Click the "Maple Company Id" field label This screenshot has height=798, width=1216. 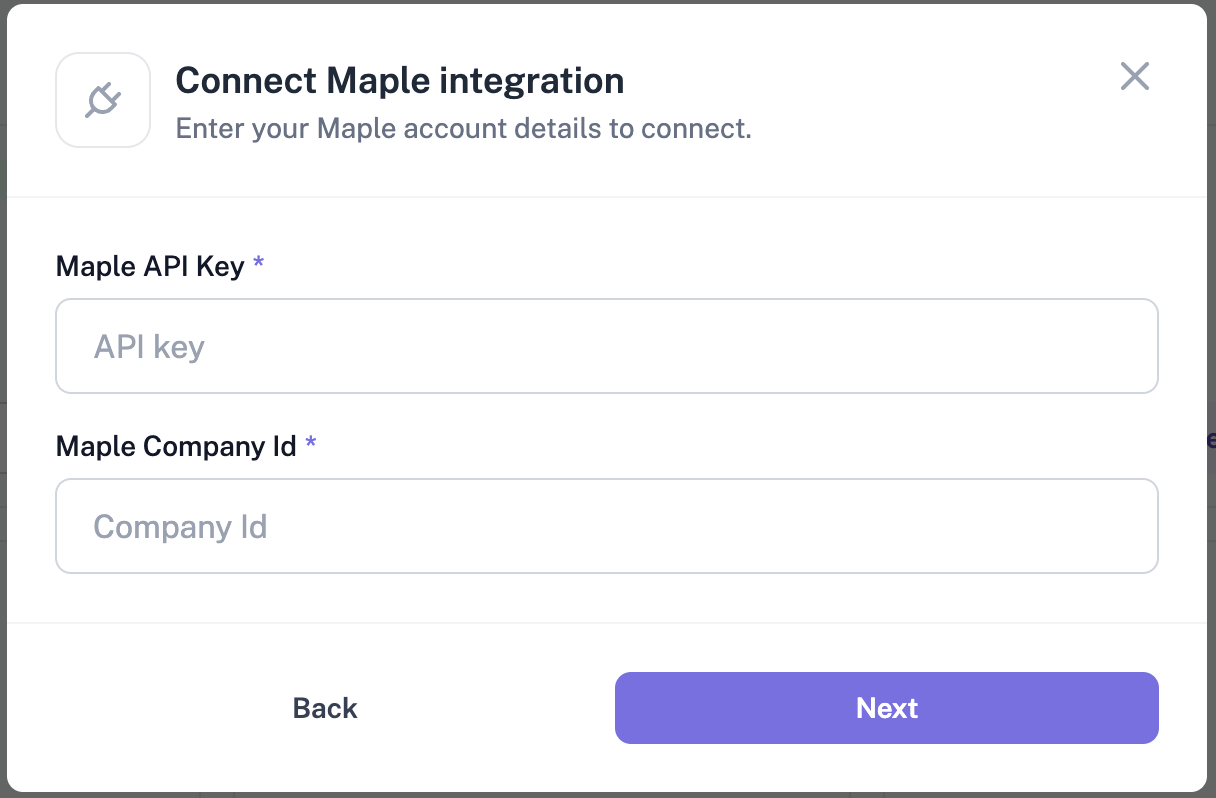coord(176,446)
